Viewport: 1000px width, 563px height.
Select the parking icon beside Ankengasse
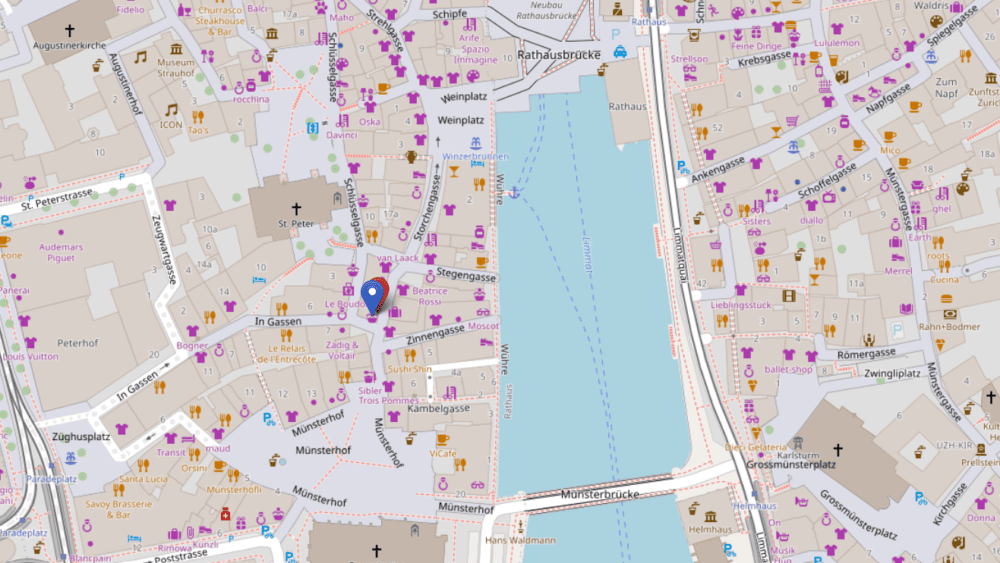pos(683,168)
